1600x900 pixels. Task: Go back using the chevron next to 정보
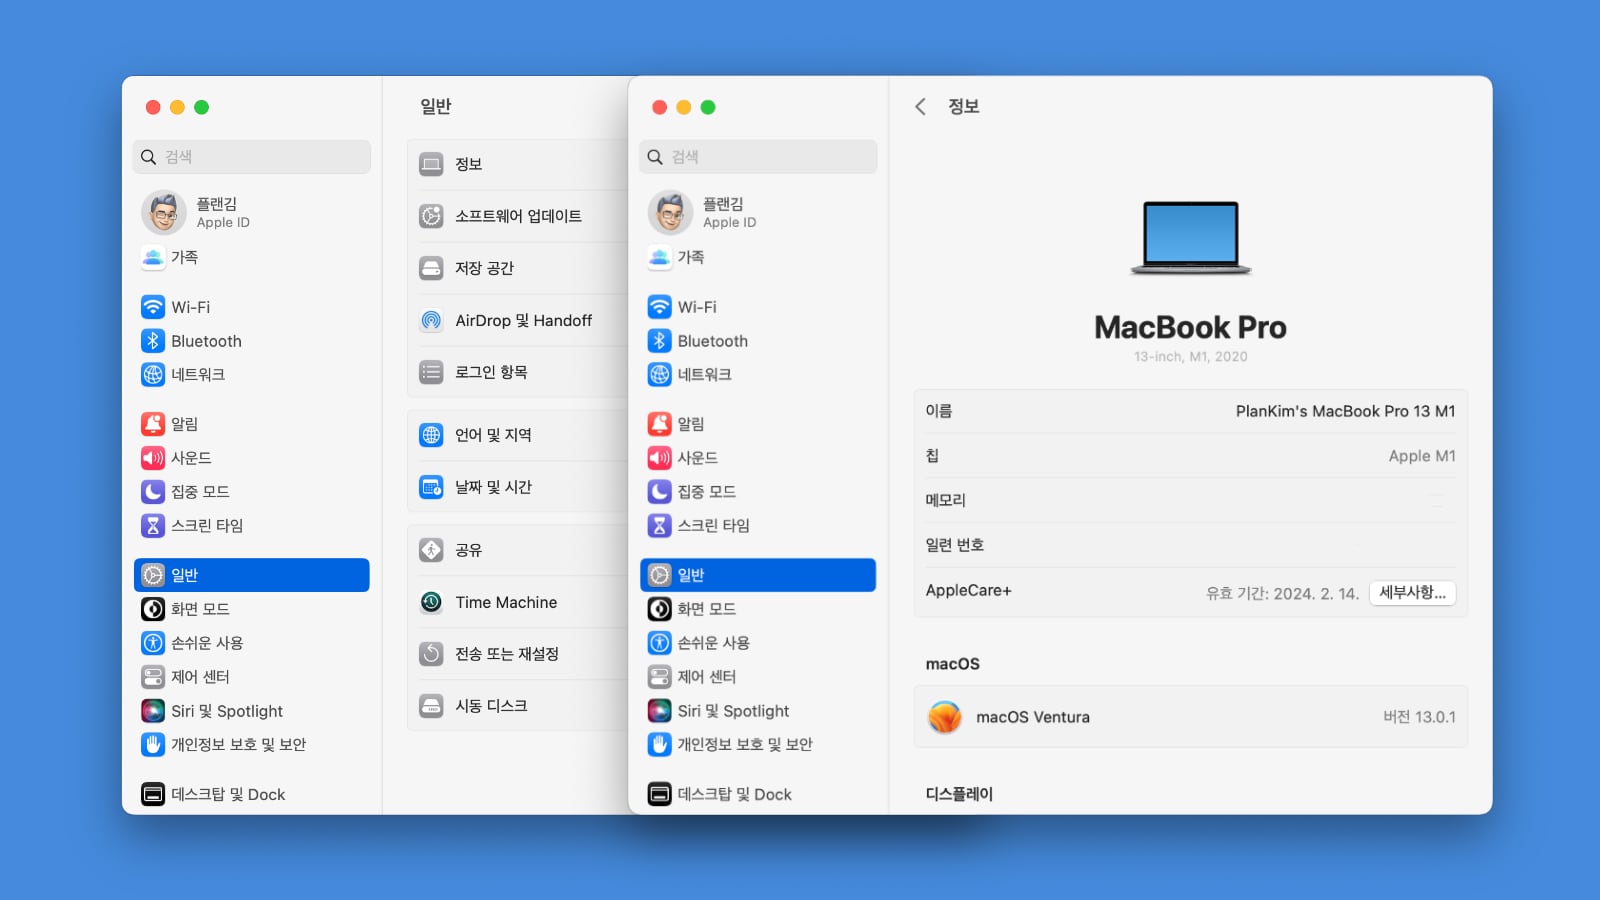tap(920, 107)
